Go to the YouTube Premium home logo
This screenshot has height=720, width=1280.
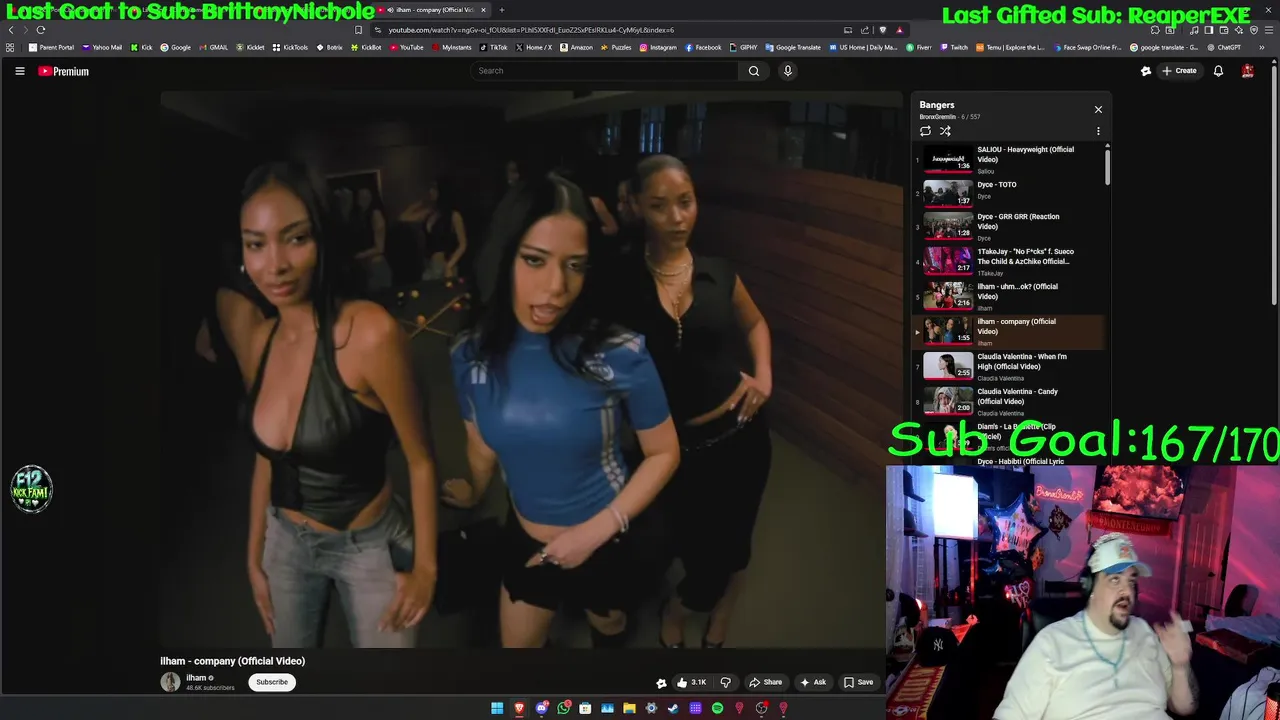pyautogui.click(x=64, y=71)
